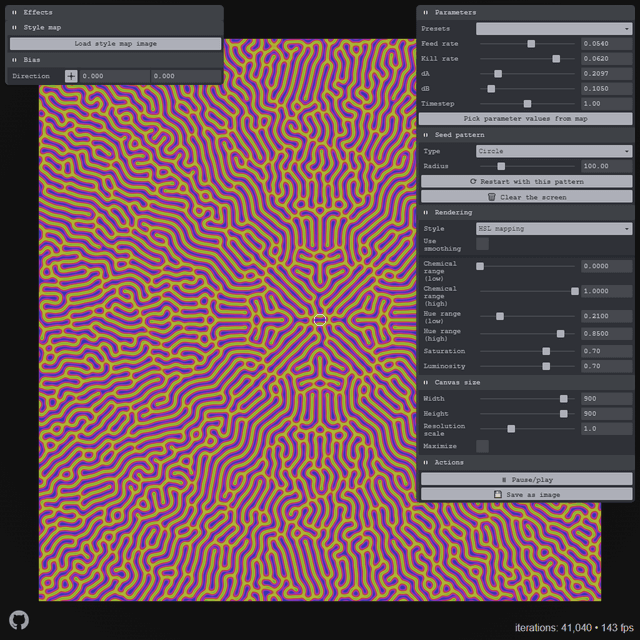
Task: Enable the Use smoothing checkbox
Action: tap(482, 243)
